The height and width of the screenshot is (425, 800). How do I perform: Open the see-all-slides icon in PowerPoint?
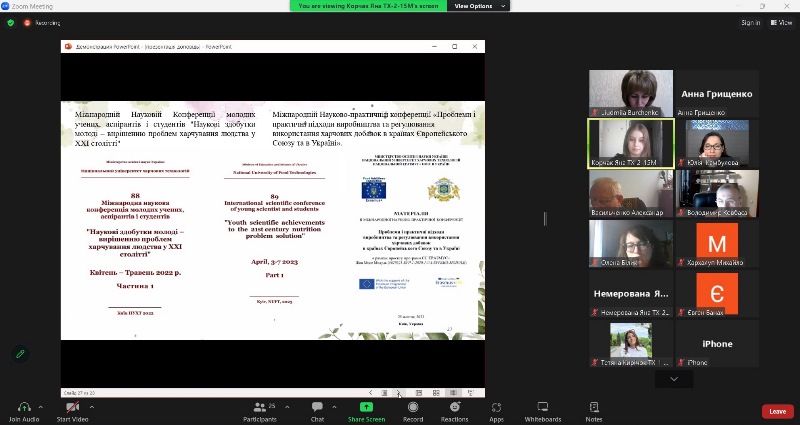coord(384,393)
